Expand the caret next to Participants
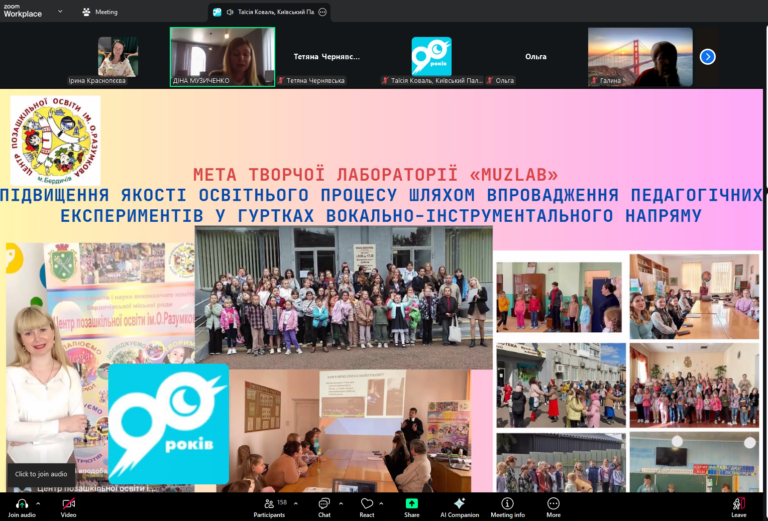The width and height of the screenshot is (768, 521). 296,503
